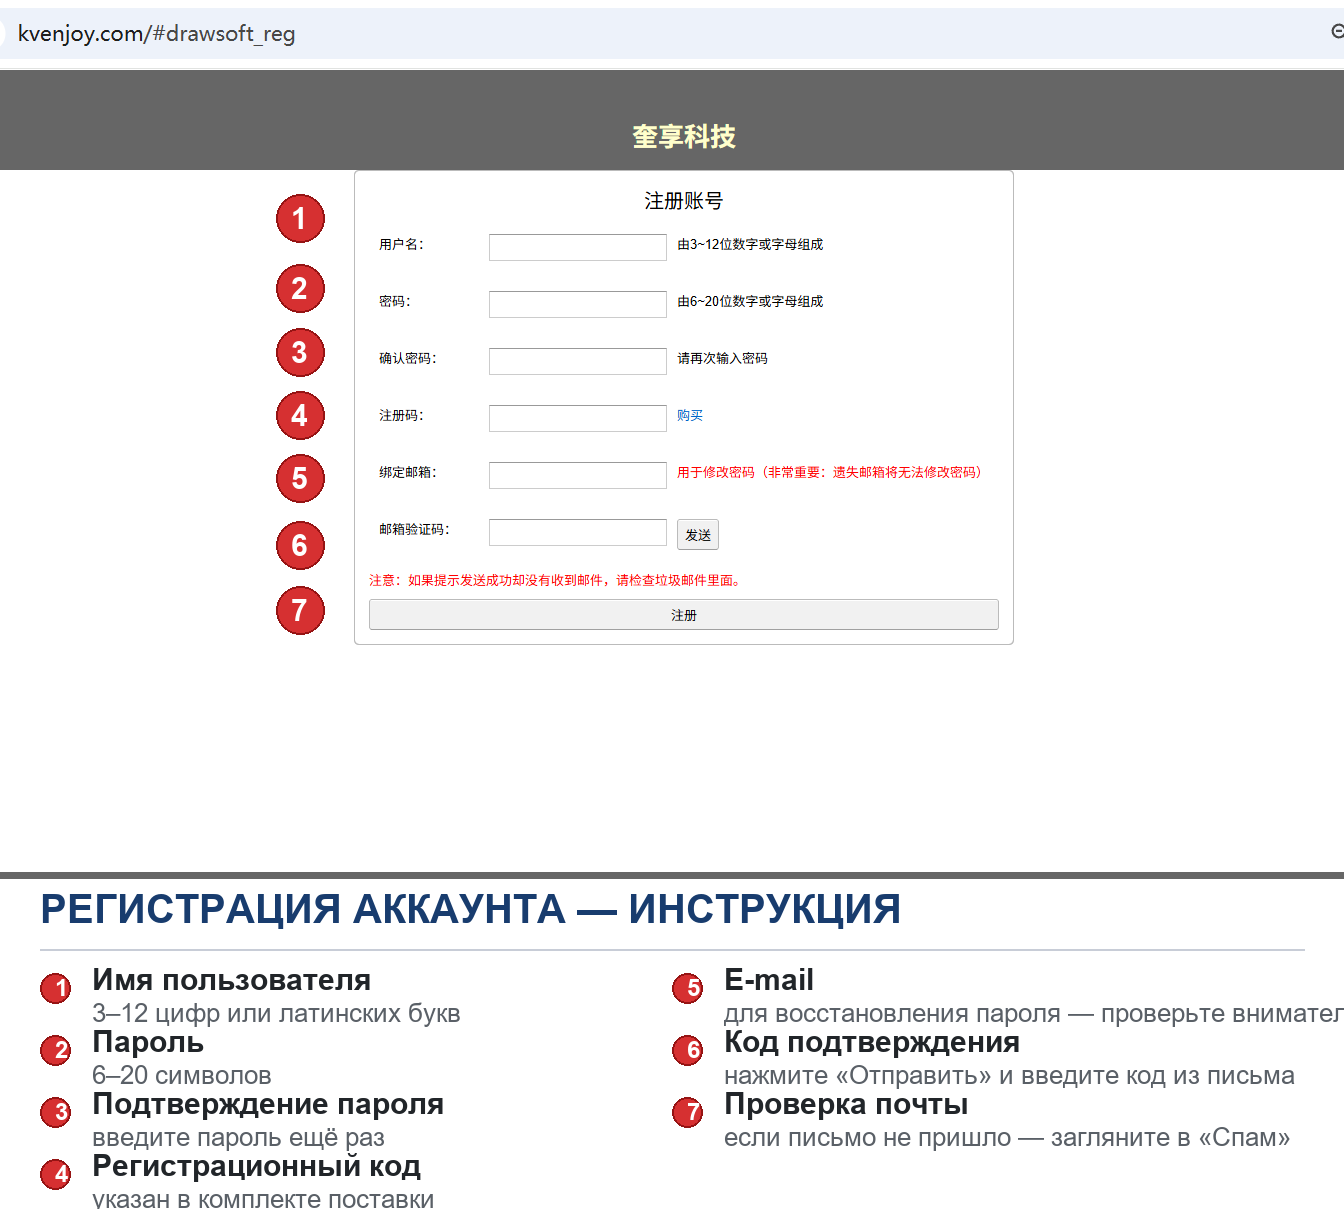Focus the 密码 password input field
The height and width of the screenshot is (1209, 1344).
coord(578,304)
